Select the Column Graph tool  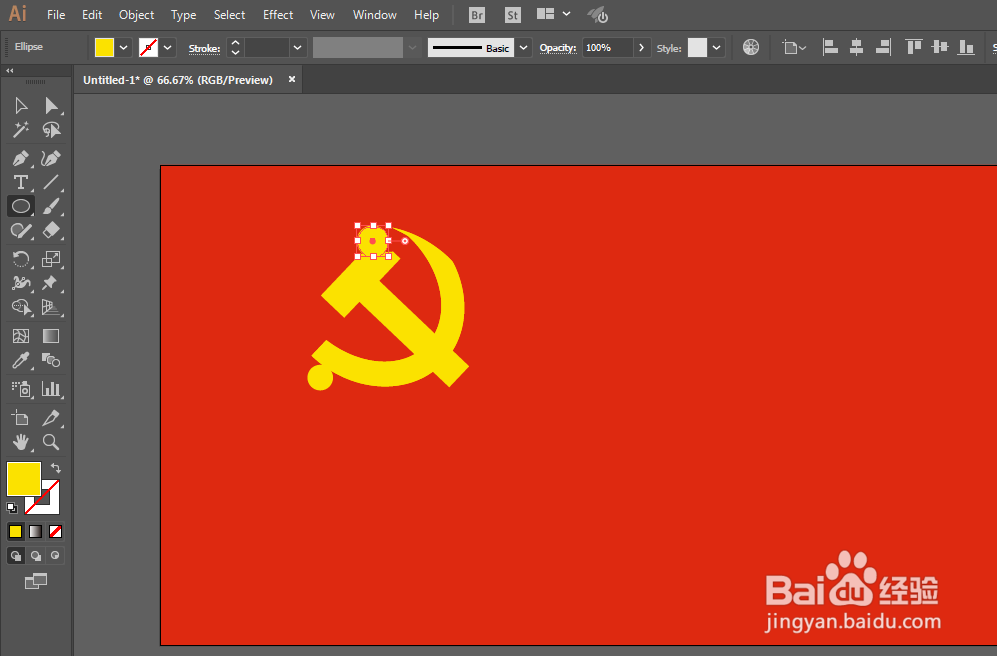(51, 388)
